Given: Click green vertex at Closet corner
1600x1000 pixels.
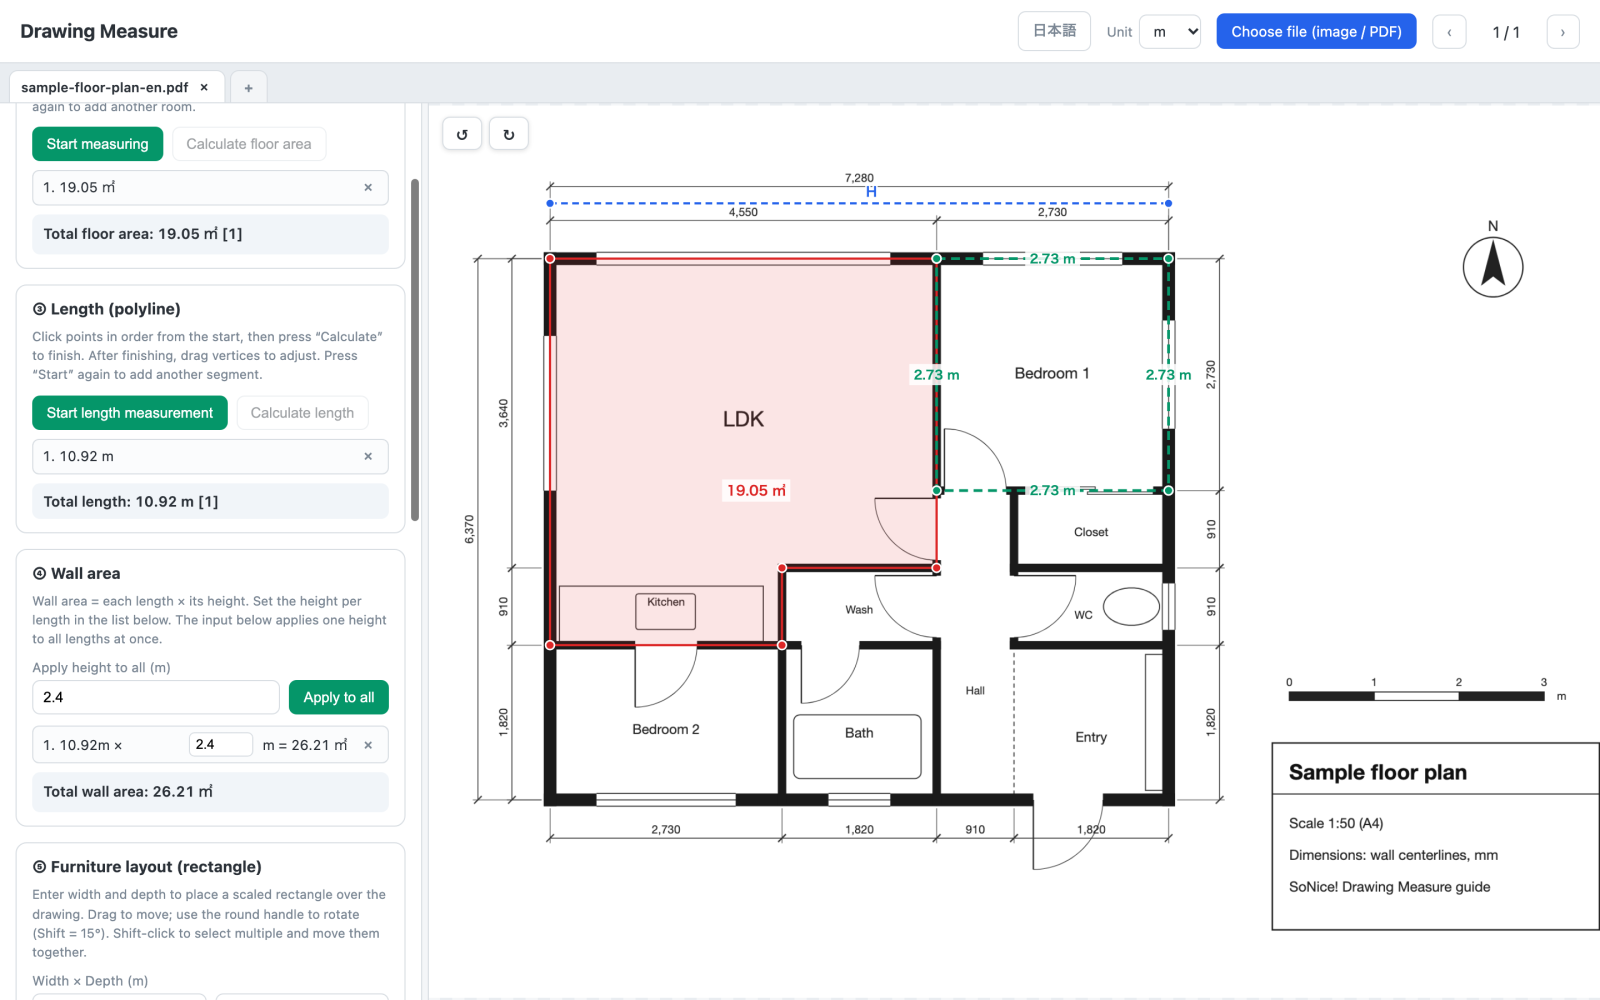Looking at the screenshot, I should 1168,490.
